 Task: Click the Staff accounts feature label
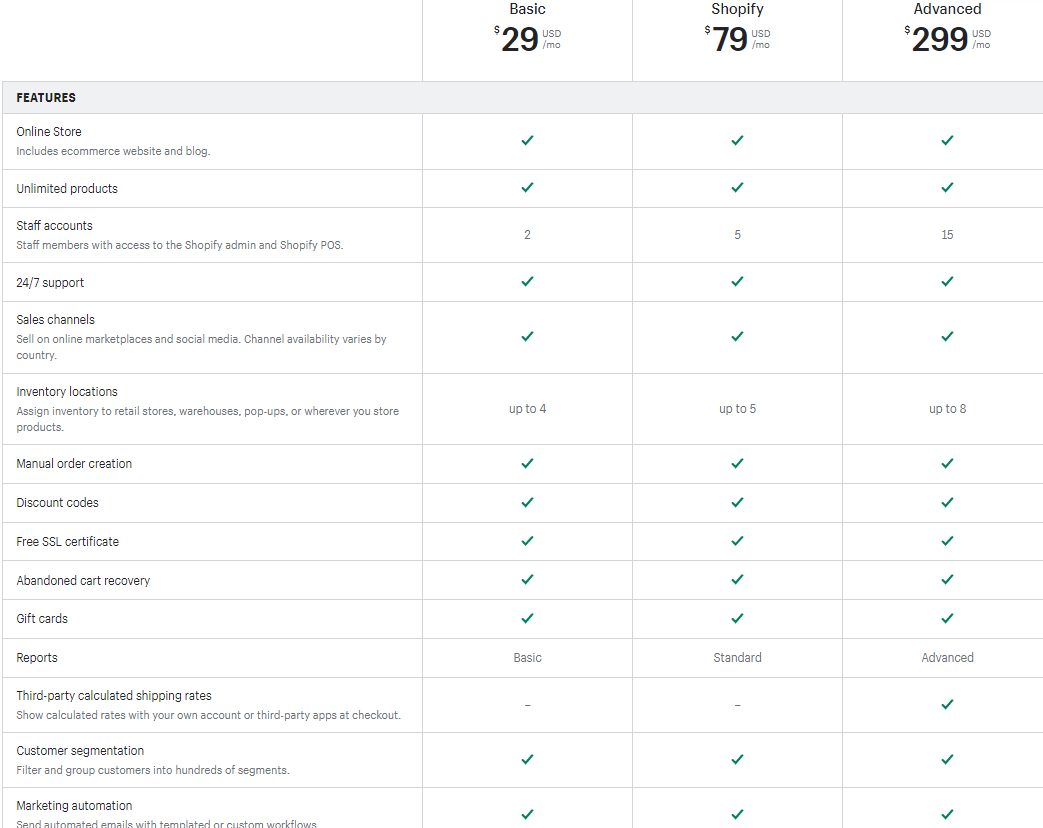click(x=55, y=225)
